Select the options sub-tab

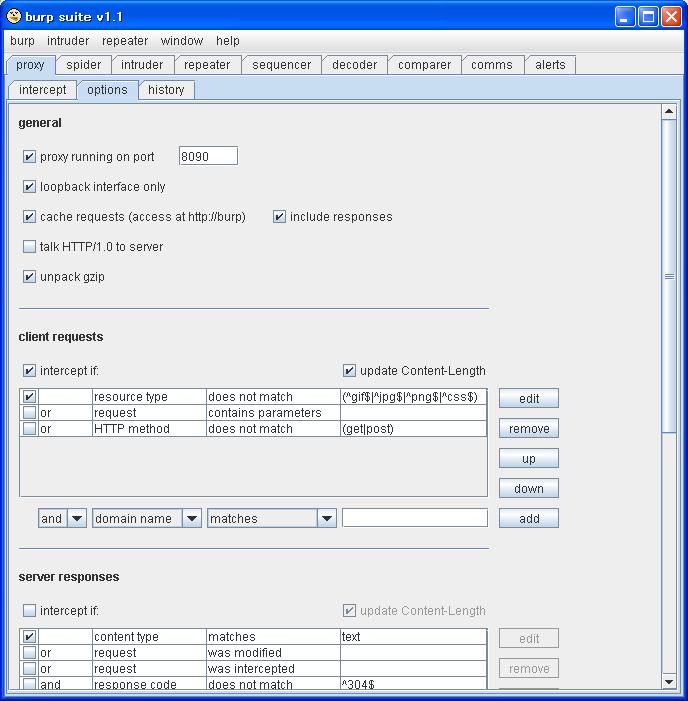[x=107, y=90]
